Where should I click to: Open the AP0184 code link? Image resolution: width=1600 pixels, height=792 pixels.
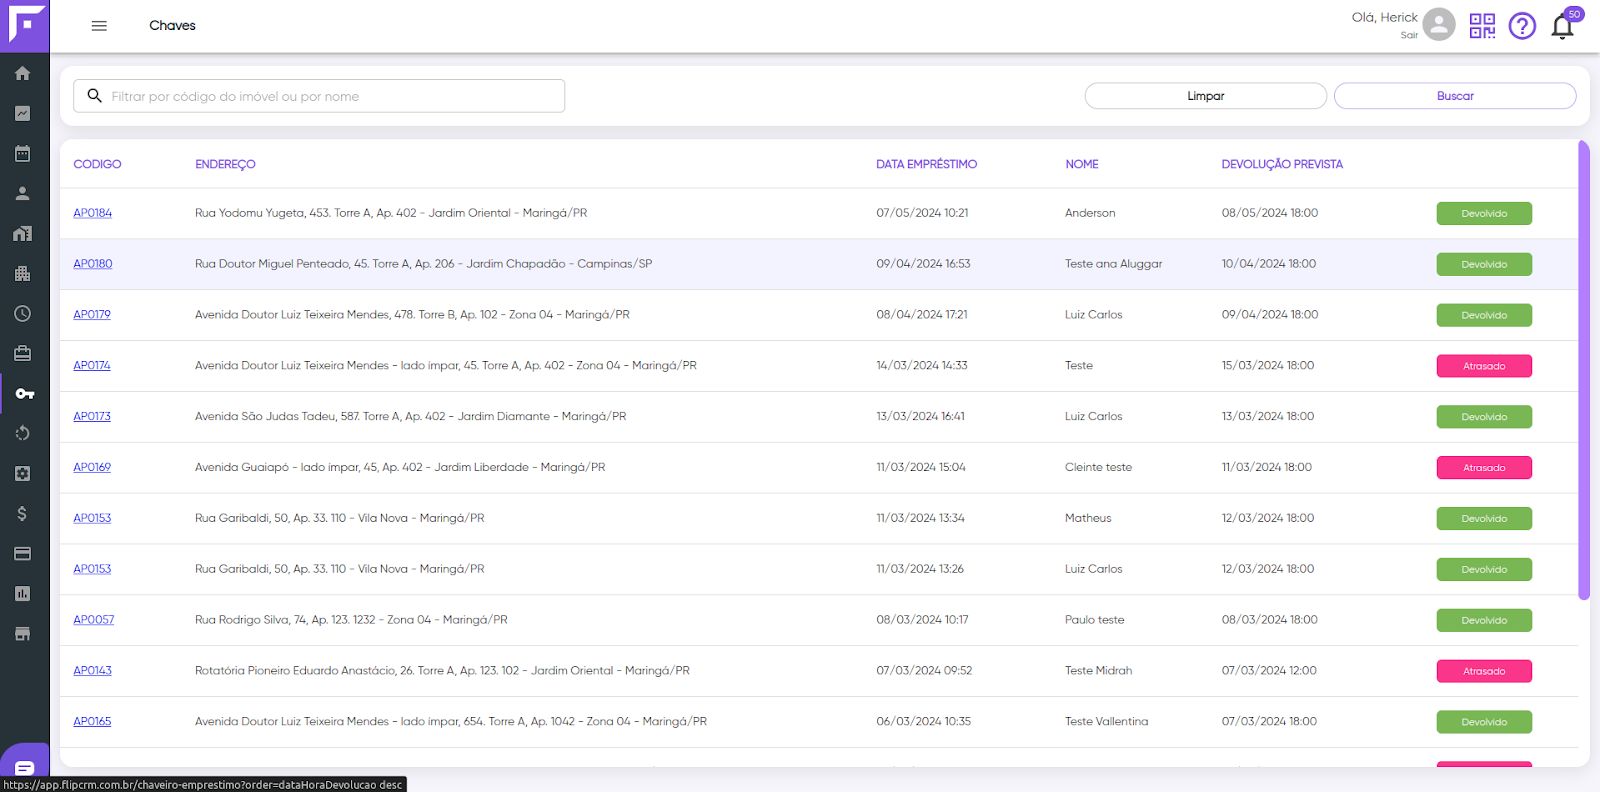[x=92, y=213]
